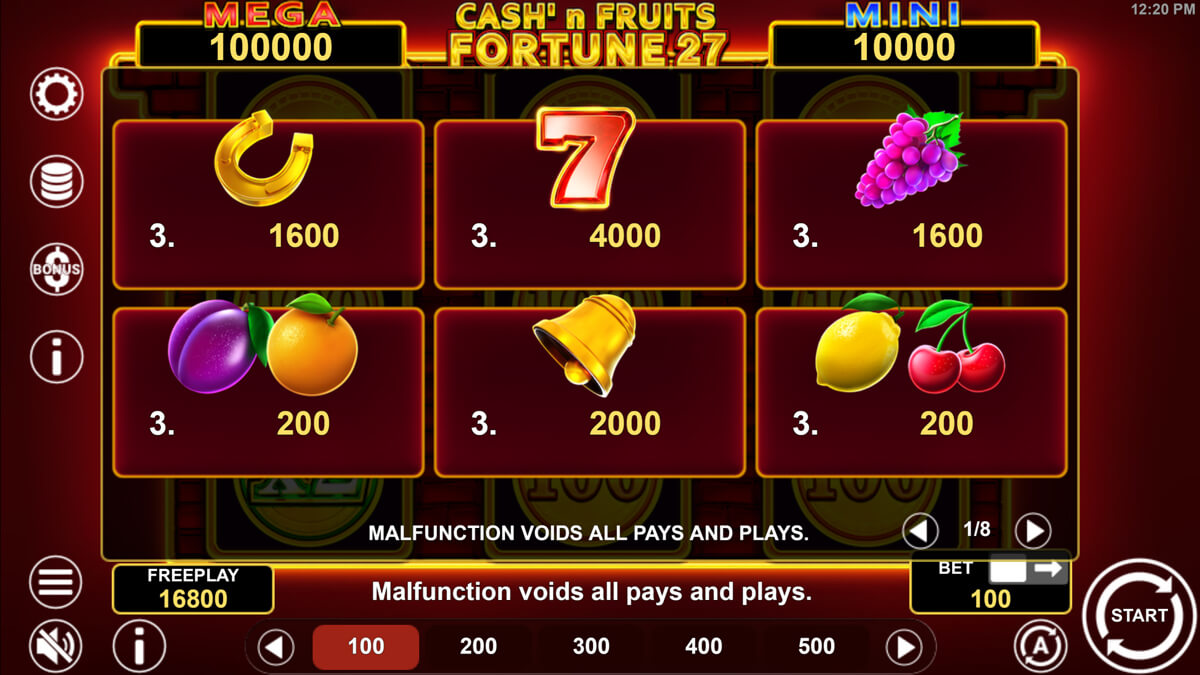Go to next paytable page arrow
The image size is (1200, 675).
coord(1033,531)
